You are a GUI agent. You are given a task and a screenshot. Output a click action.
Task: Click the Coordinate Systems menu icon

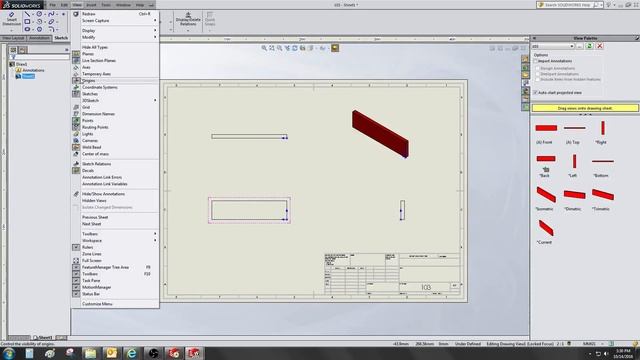[x=76, y=87]
